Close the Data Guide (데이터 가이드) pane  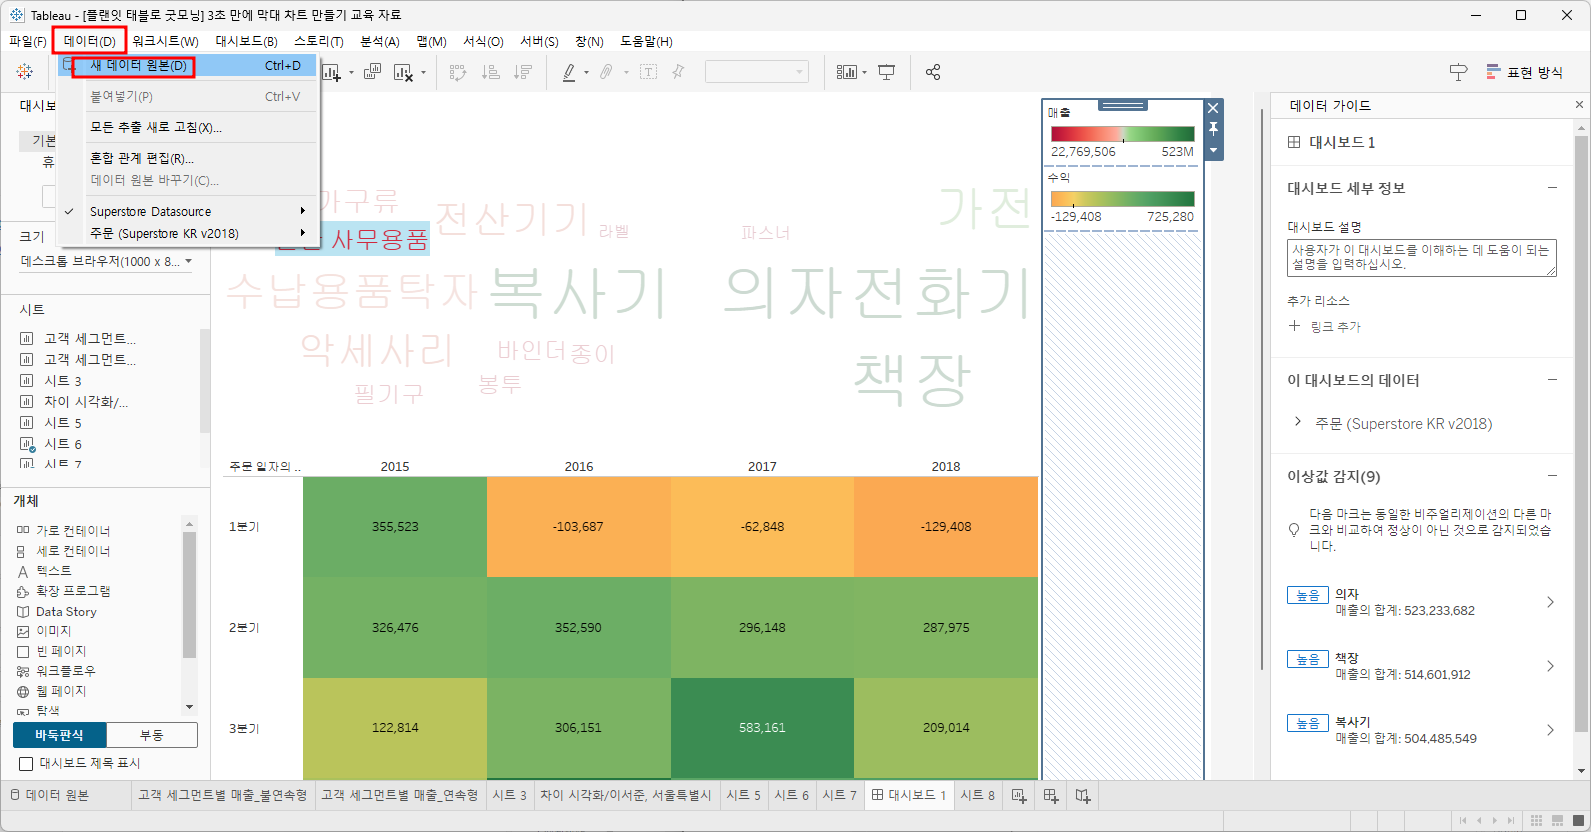[x=1579, y=105]
